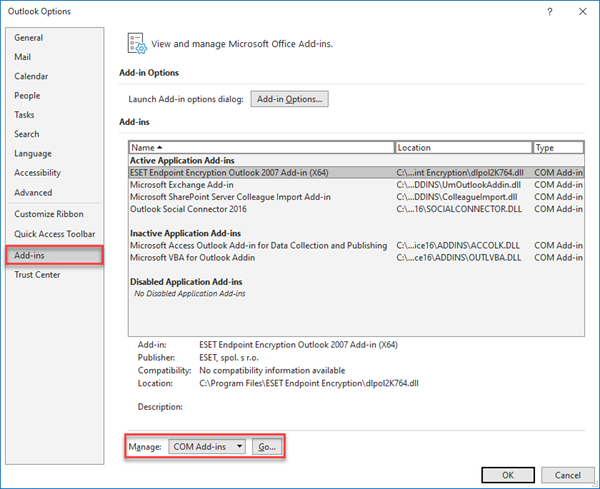
Task: Select Add-ins in the sidebar
Action: click(54, 255)
